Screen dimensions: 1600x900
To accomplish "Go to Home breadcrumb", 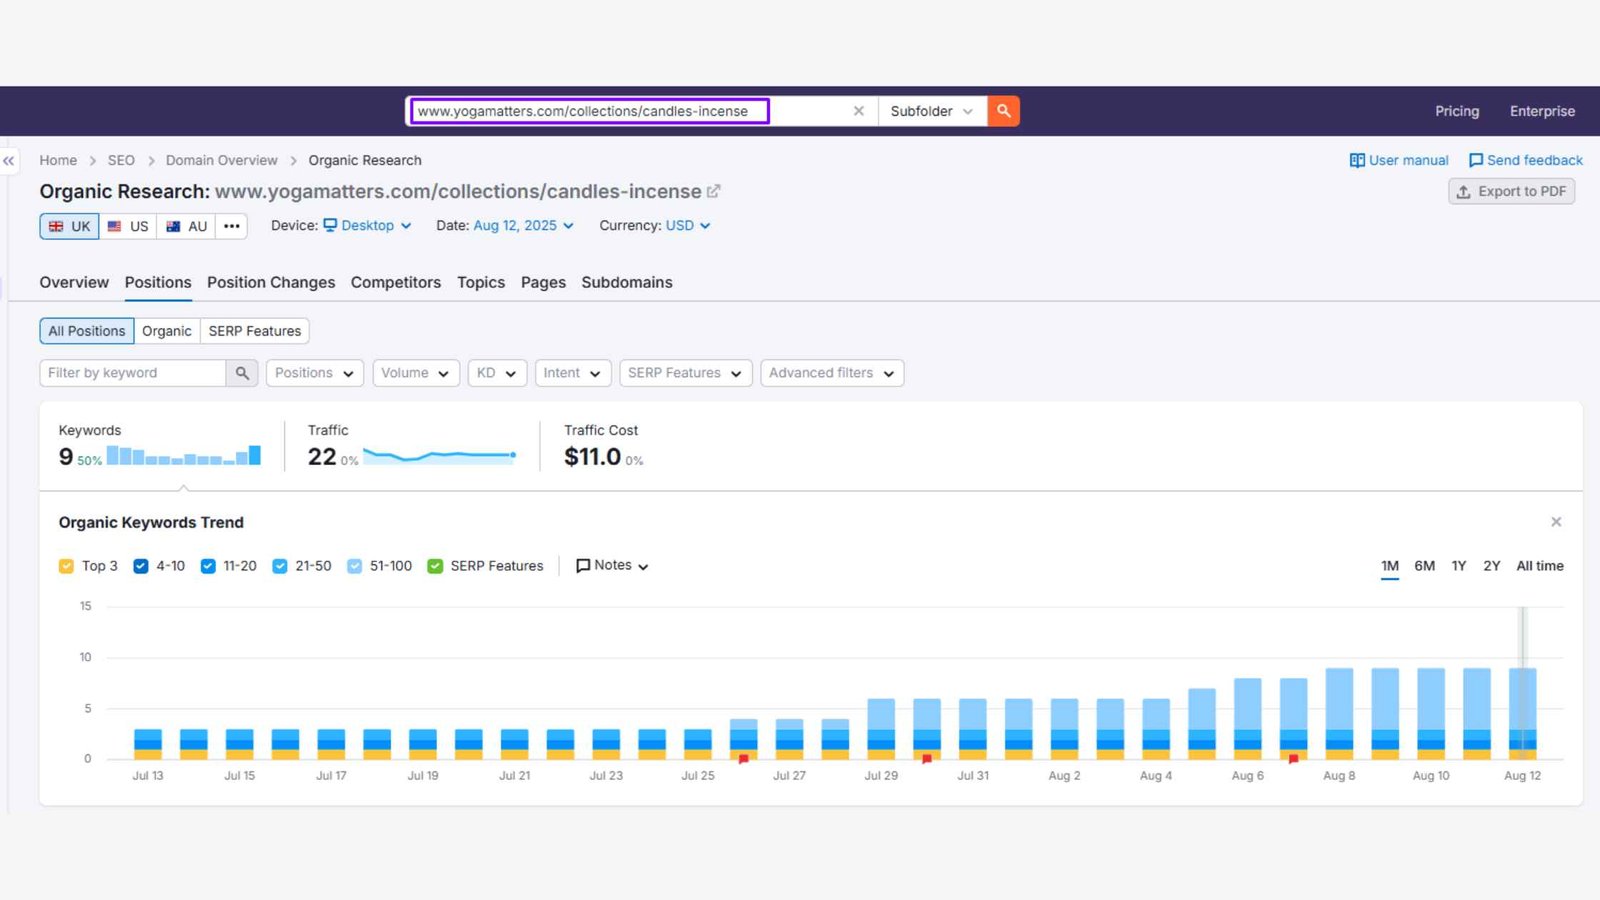I will (58, 160).
